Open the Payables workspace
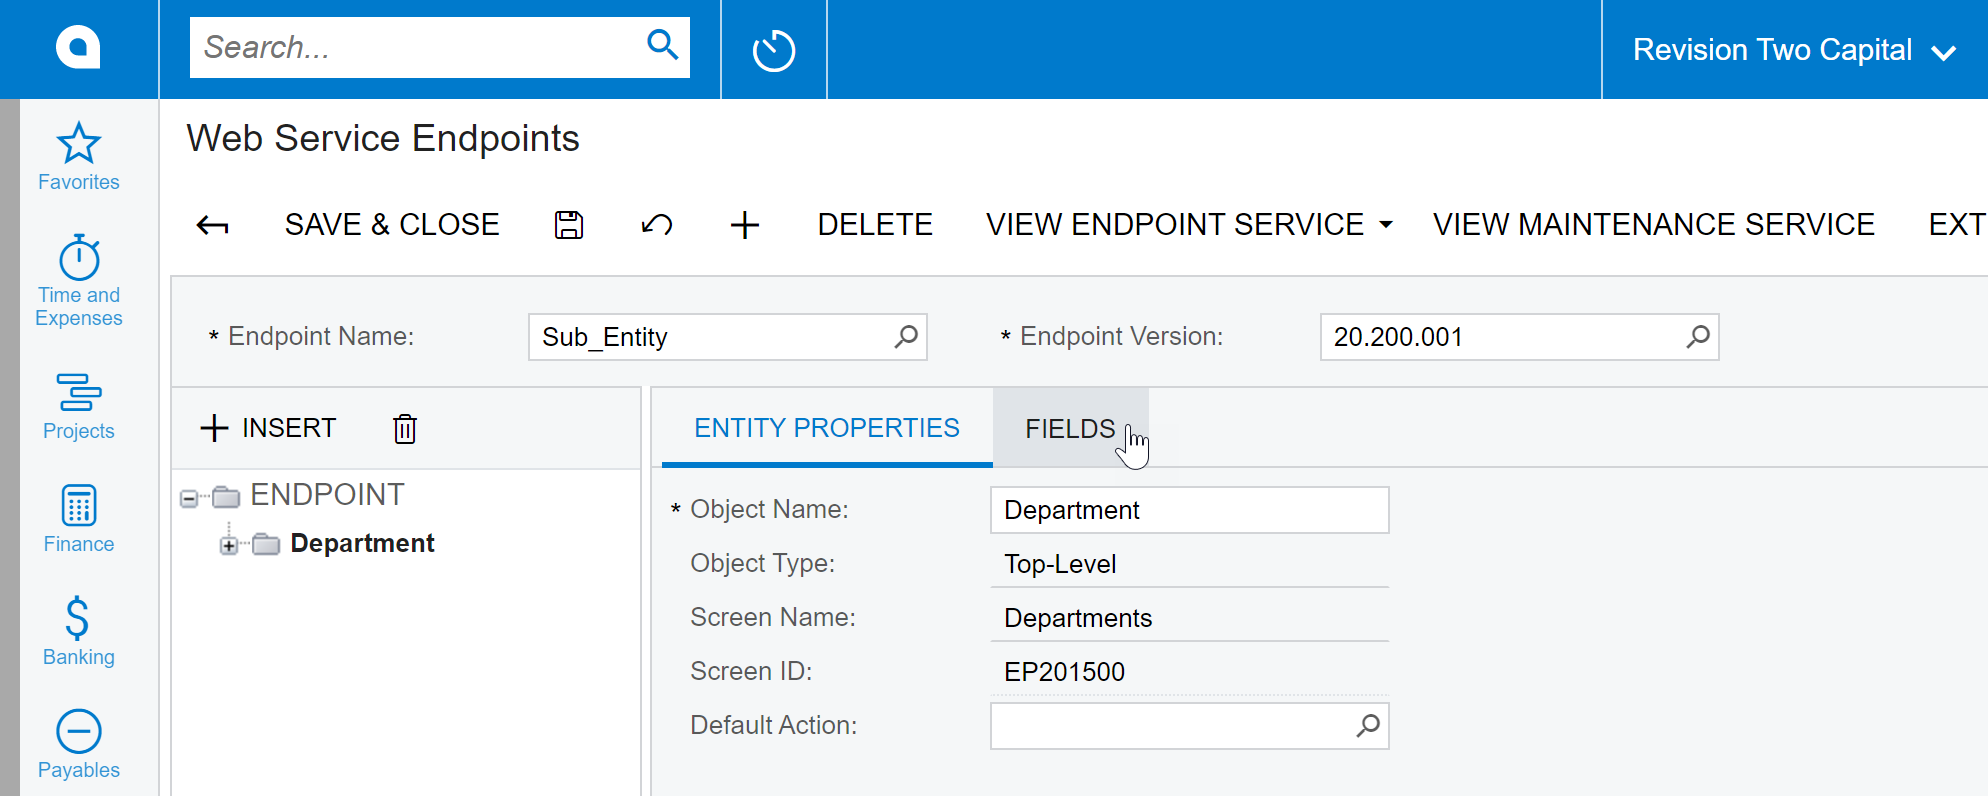The height and width of the screenshot is (796, 1988). (x=78, y=744)
